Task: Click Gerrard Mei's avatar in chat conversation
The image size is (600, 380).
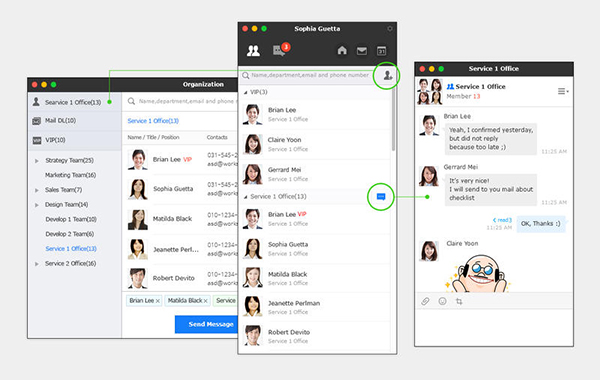Action: [x=429, y=176]
